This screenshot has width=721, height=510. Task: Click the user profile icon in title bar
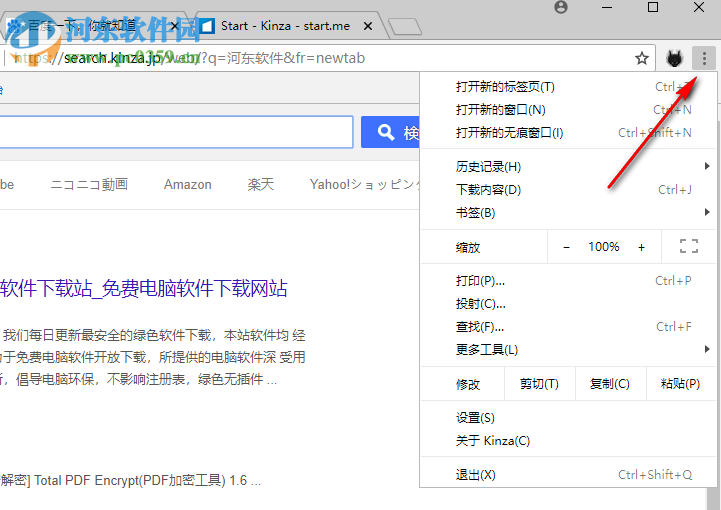561,7
